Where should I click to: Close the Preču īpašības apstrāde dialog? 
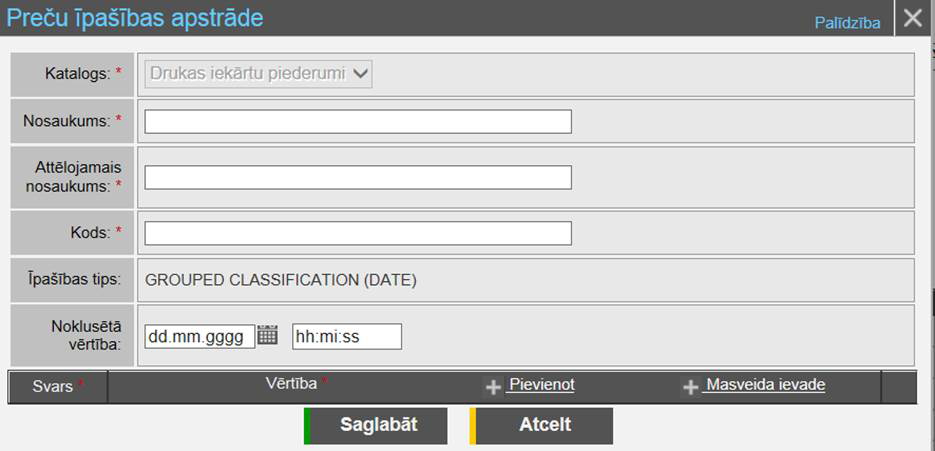[x=912, y=18]
